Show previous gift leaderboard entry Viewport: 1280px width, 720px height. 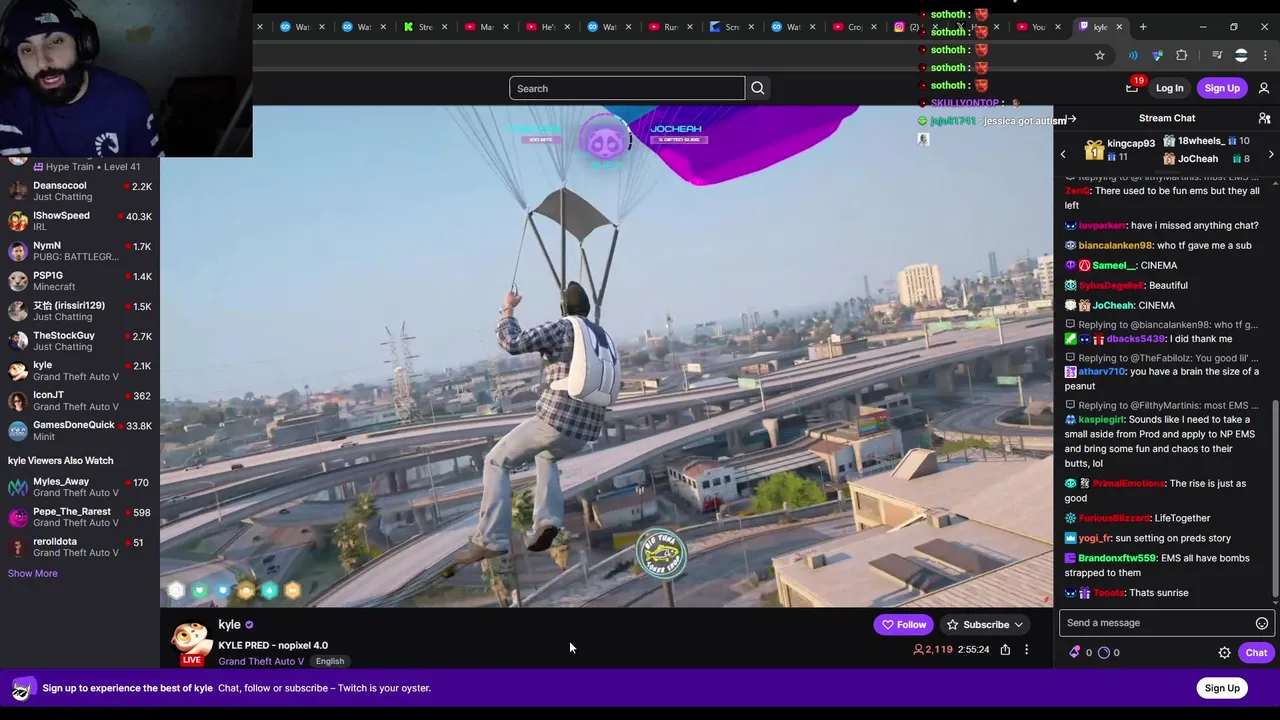click(x=1063, y=154)
